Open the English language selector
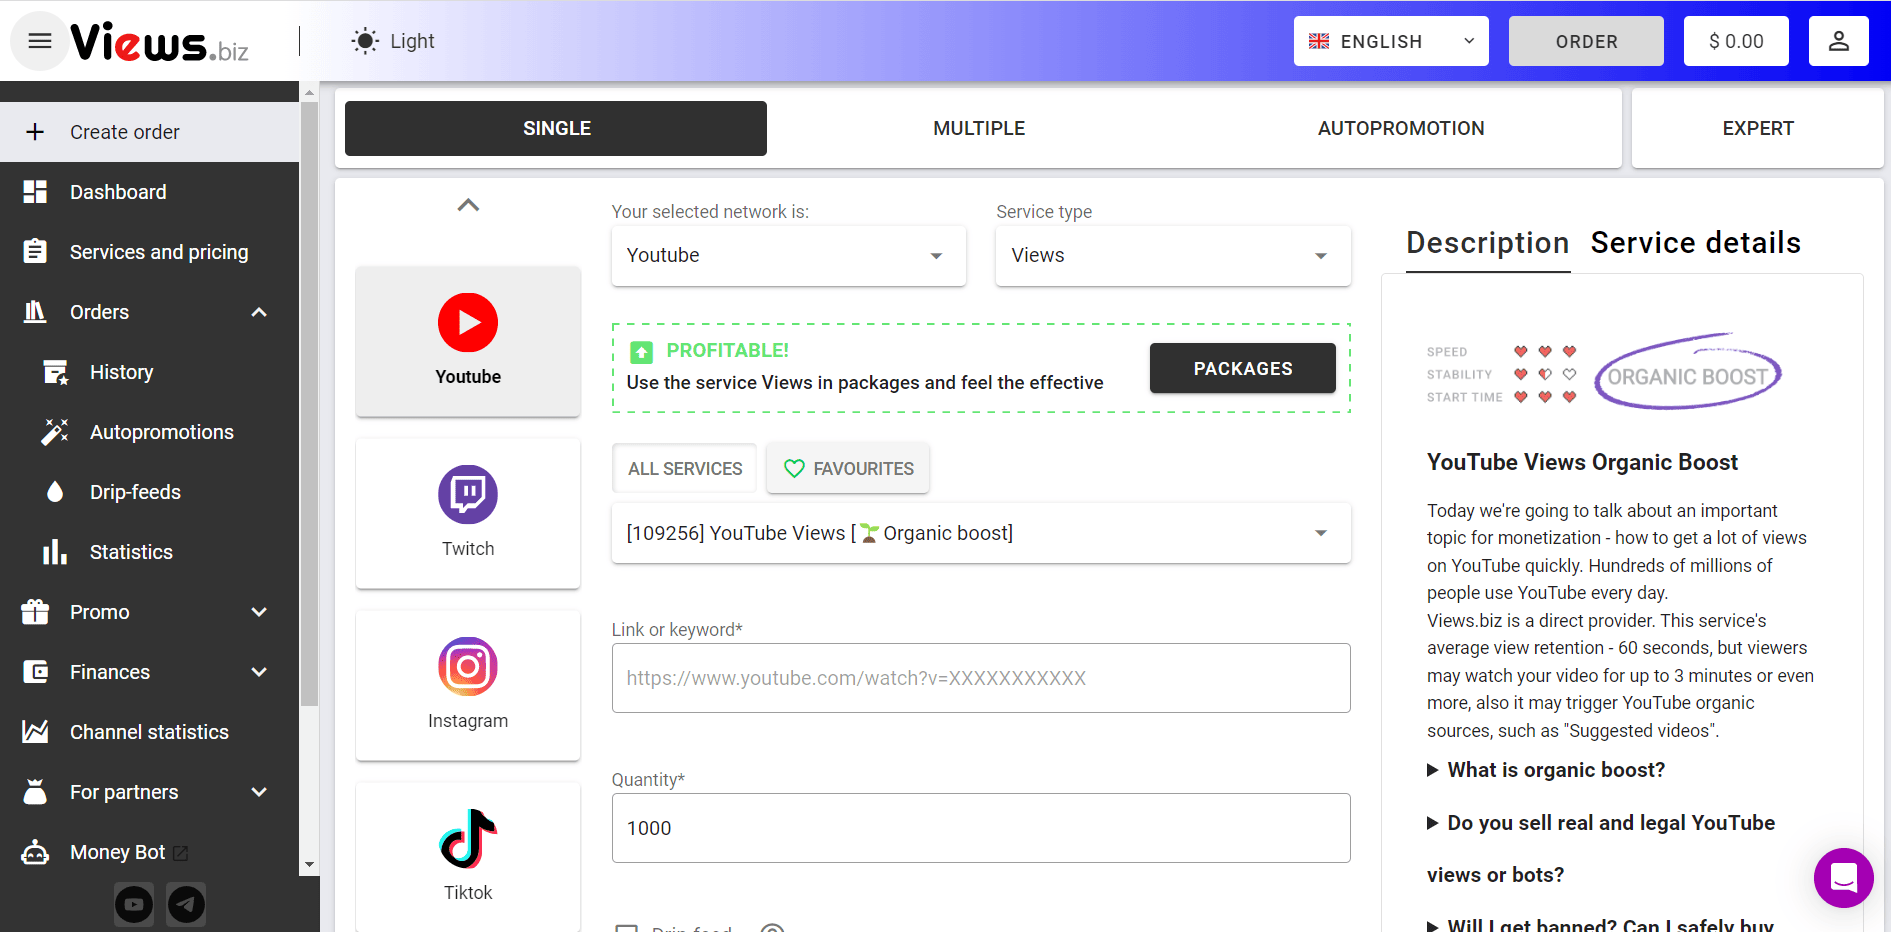The height and width of the screenshot is (932, 1891). 1390,41
